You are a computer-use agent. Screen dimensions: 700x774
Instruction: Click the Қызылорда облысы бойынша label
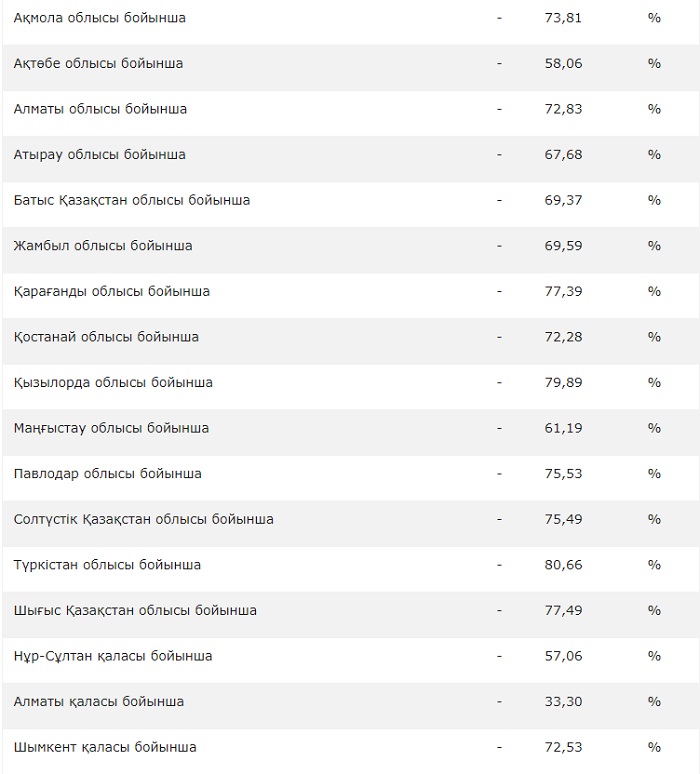pos(113,383)
